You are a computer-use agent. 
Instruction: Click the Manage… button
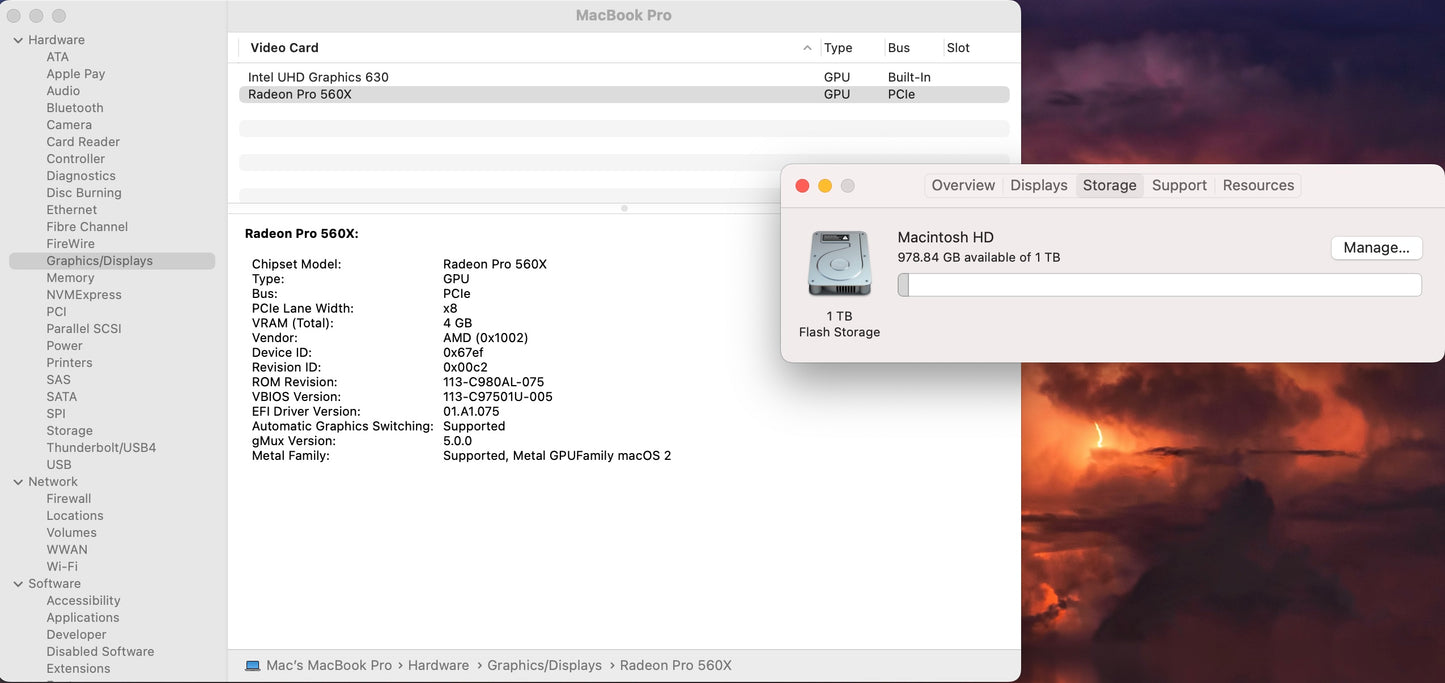(x=1376, y=247)
